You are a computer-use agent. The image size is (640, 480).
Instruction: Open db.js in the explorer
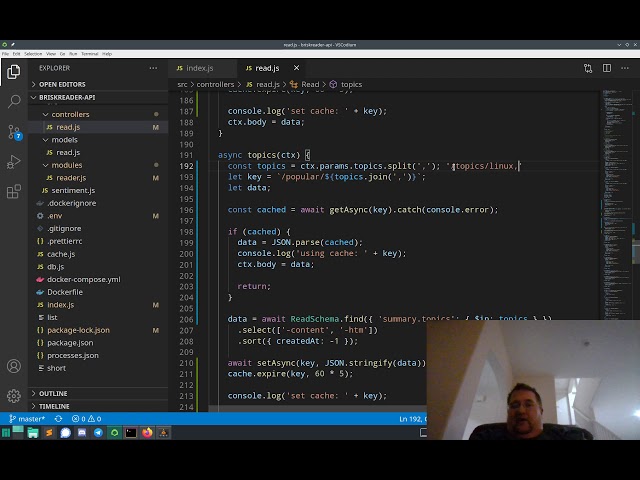(x=55, y=267)
